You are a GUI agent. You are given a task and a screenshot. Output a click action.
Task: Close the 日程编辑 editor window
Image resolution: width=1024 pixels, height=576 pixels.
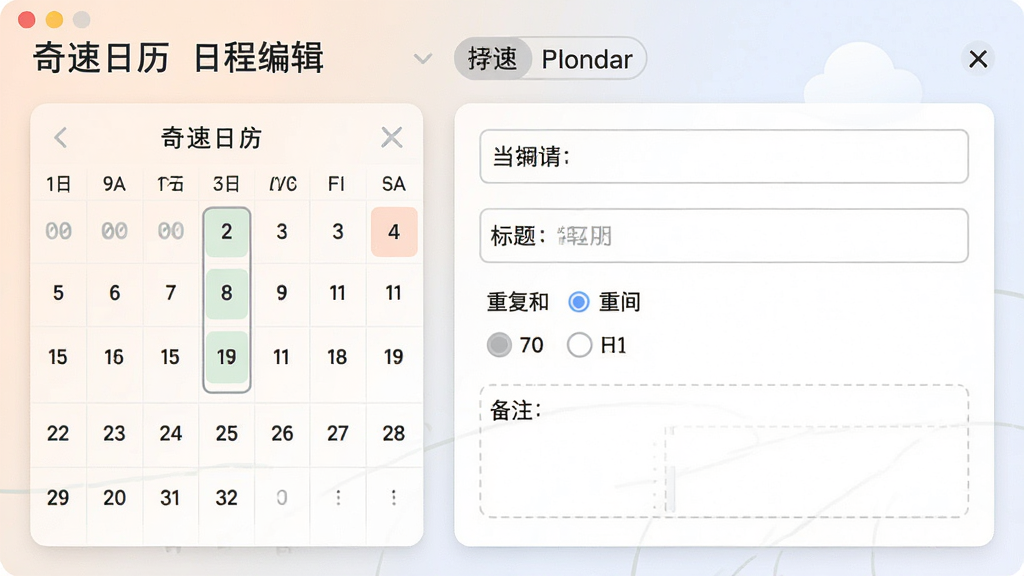[978, 59]
